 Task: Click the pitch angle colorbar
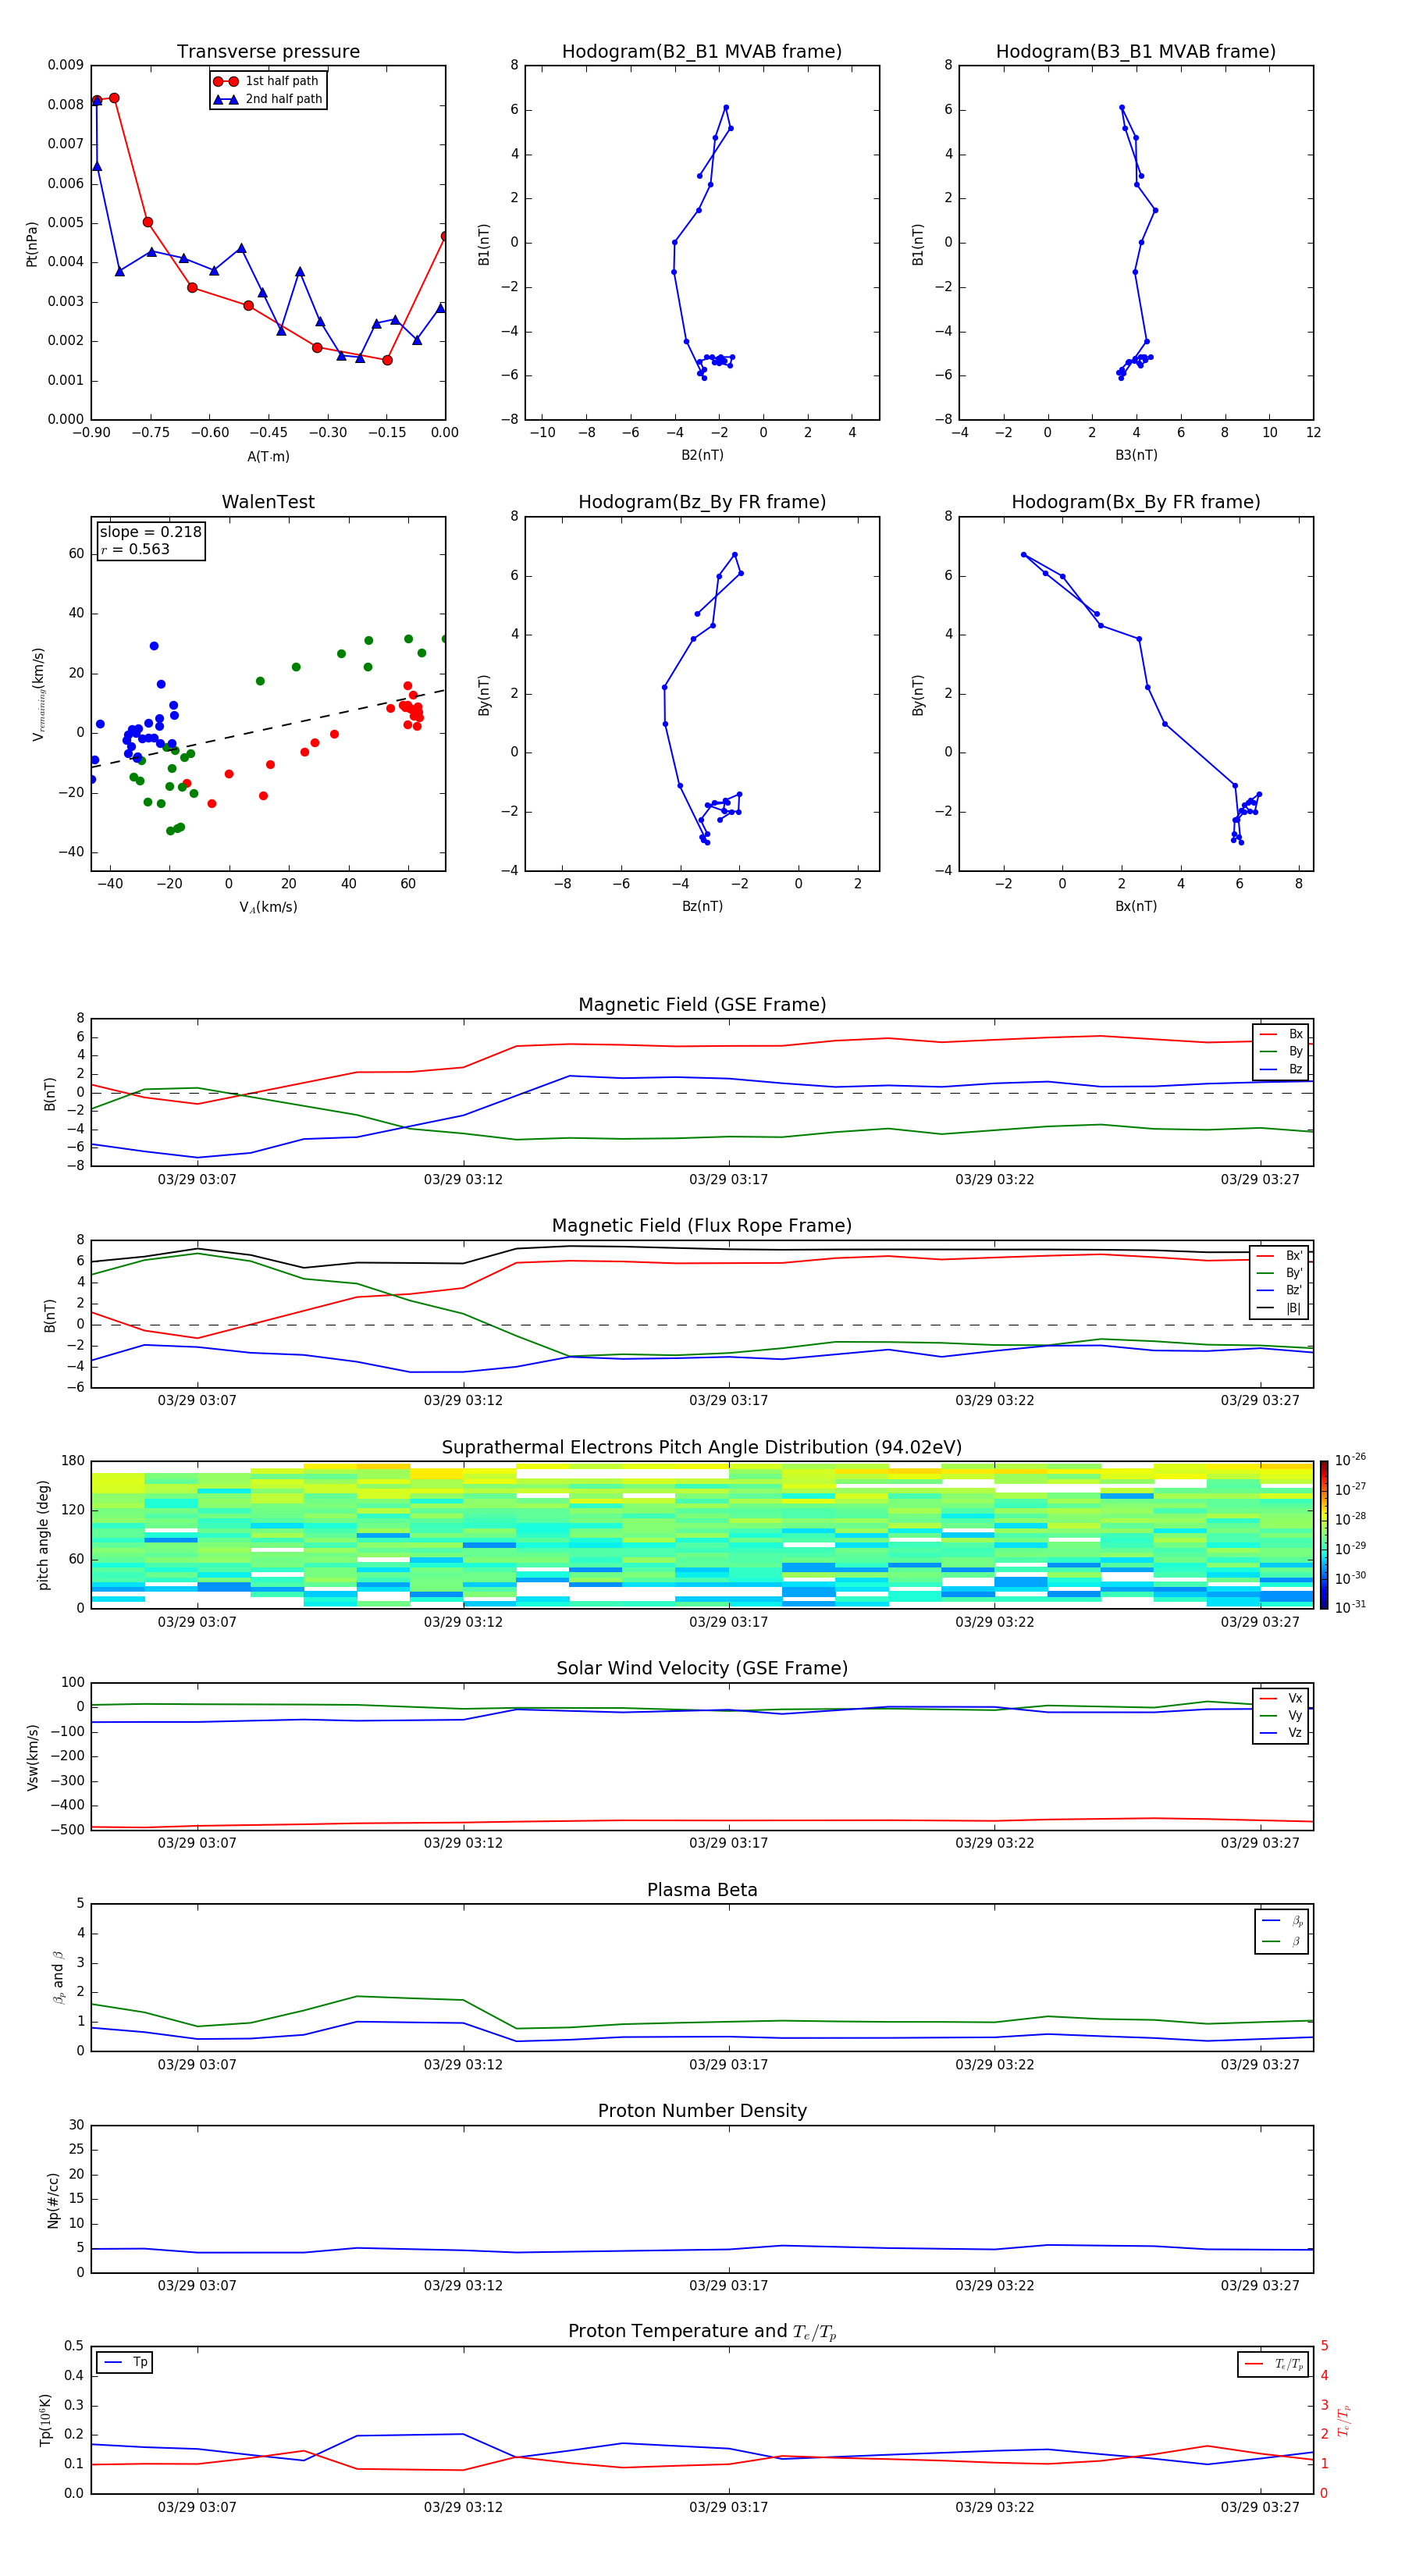pyautogui.click(x=1324, y=1535)
